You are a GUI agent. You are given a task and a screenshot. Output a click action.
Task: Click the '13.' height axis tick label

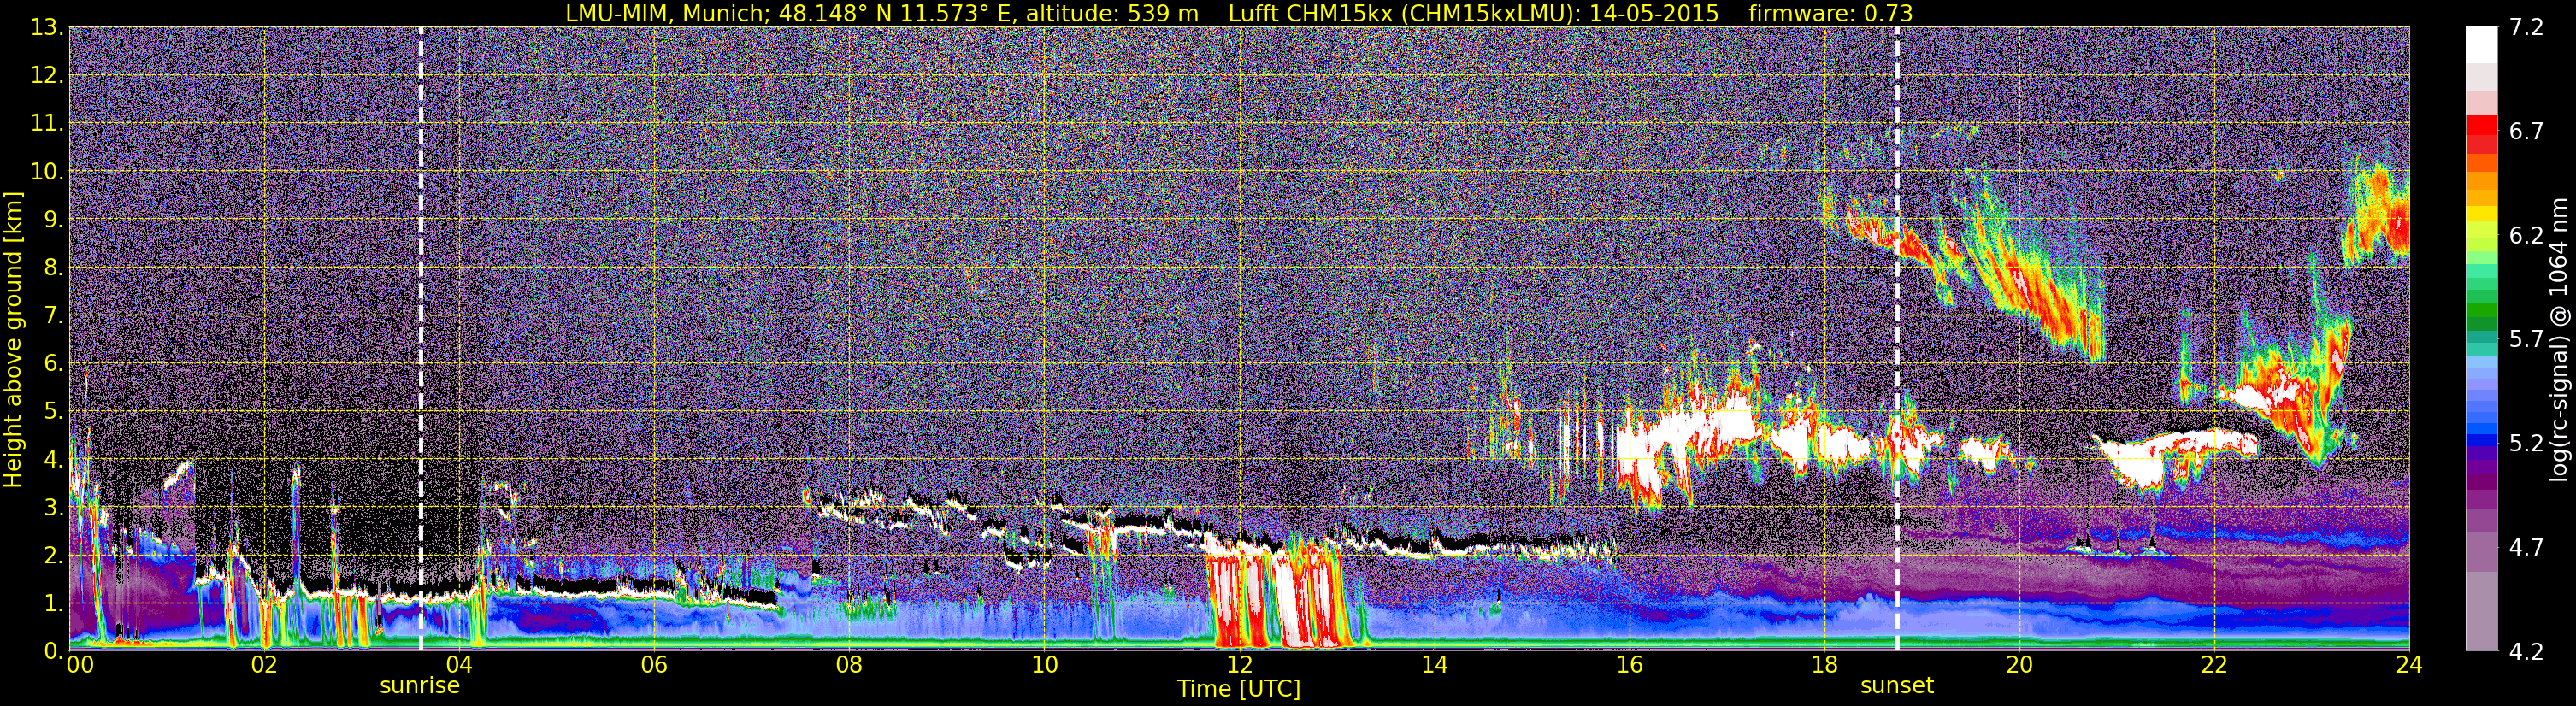pos(48,27)
